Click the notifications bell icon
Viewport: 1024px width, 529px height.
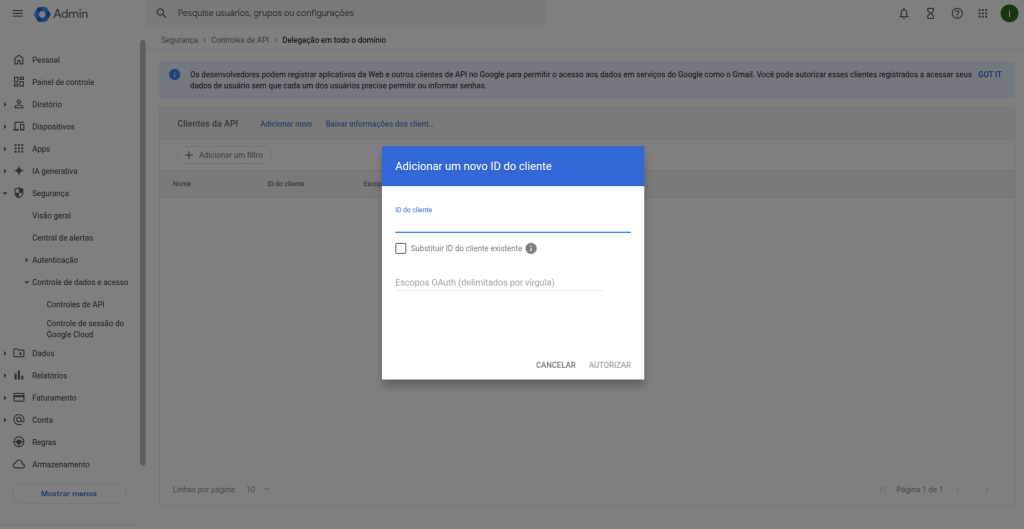click(x=904, y=14)
